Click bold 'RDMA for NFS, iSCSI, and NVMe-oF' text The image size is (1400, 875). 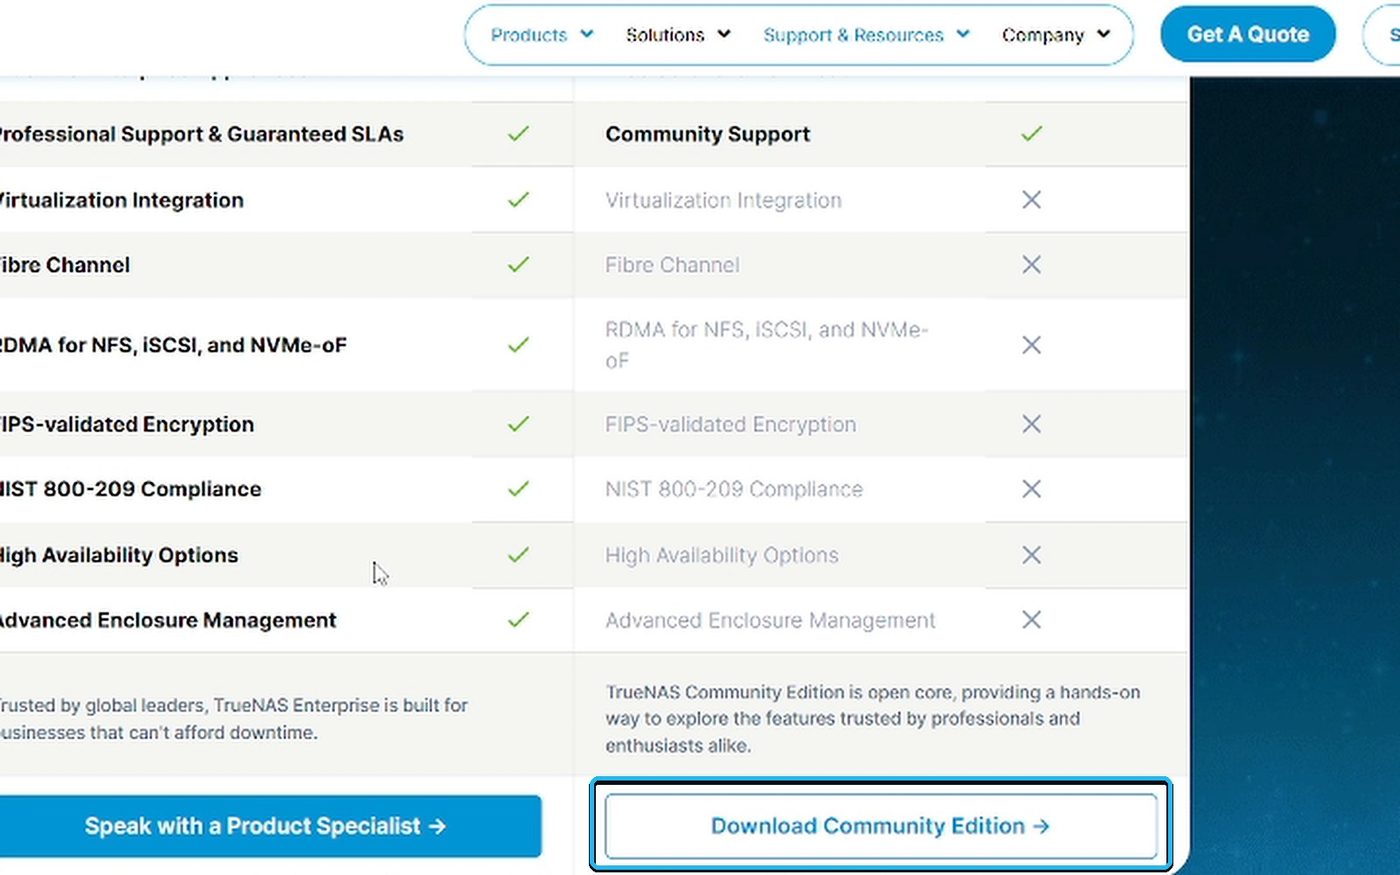173,345
